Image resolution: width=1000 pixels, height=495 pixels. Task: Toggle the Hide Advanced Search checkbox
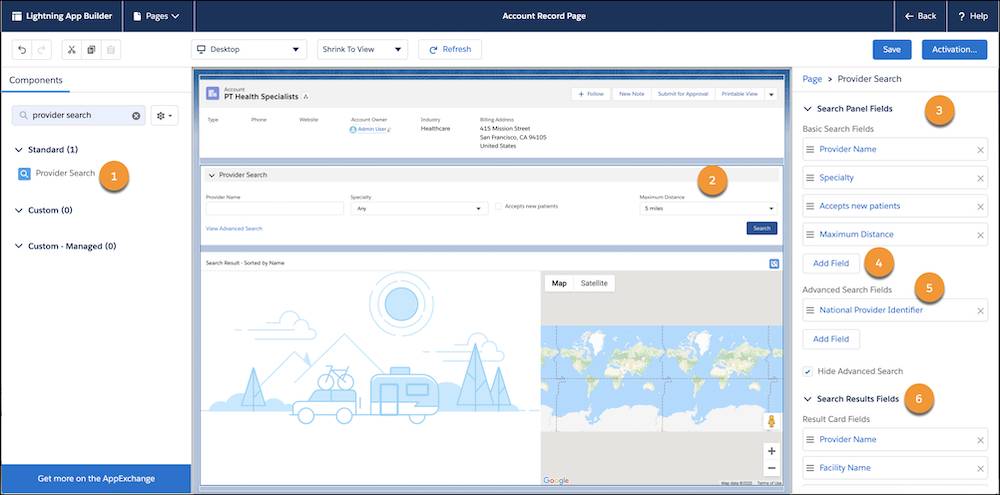[x=807, y=371]
